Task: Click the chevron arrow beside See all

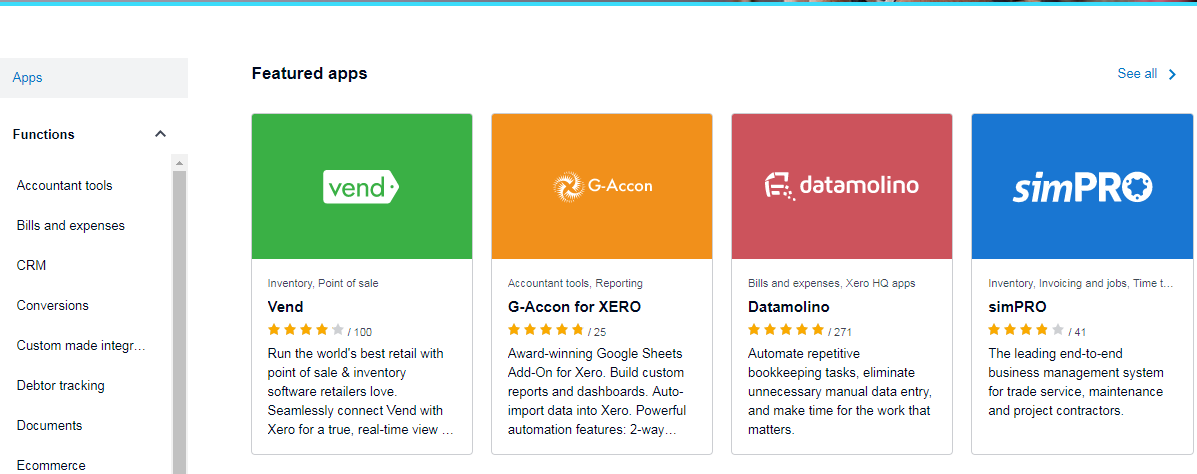Action: (1172, 74)
